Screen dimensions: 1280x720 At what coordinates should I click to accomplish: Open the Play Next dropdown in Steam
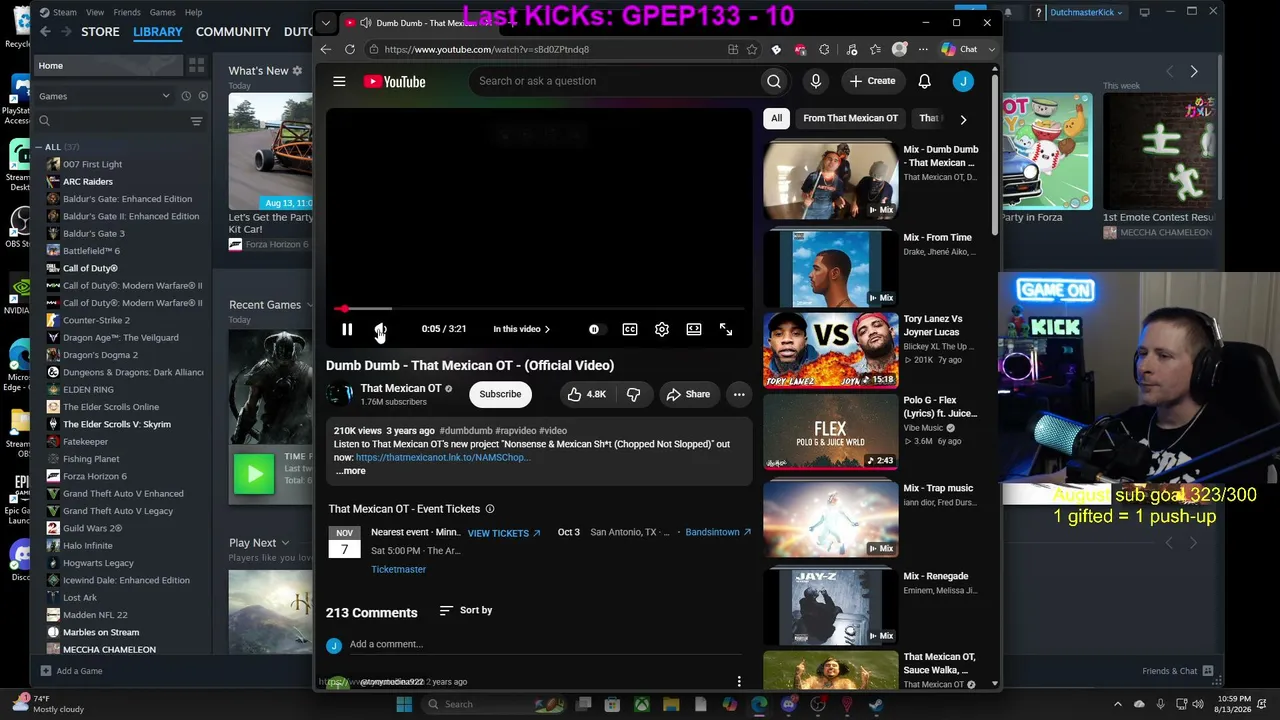(259, 543)
